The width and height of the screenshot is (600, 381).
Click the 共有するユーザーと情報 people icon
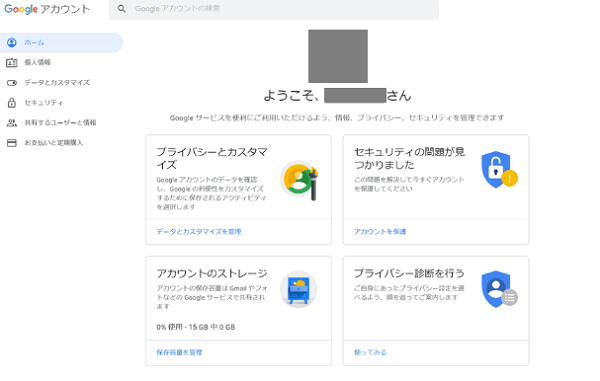point(12,122)
